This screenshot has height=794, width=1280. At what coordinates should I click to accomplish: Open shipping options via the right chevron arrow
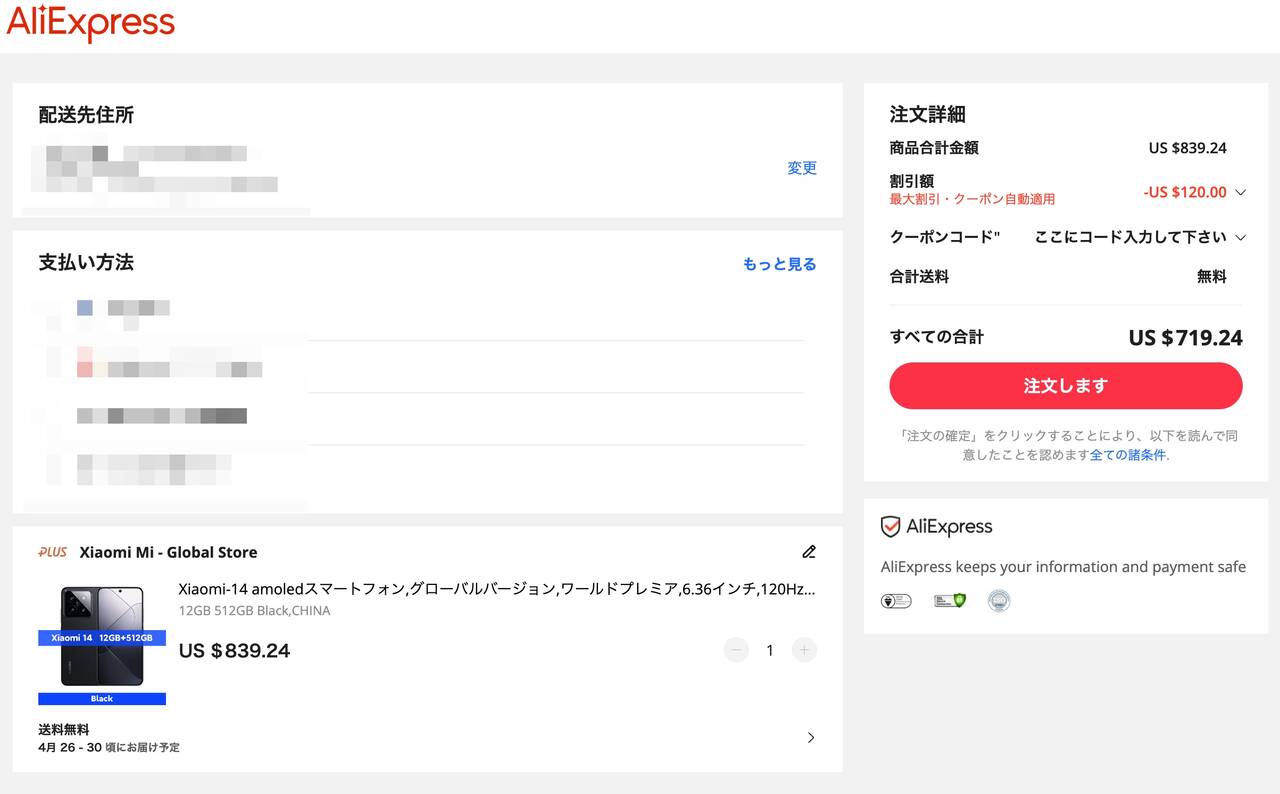coord(810,738)
